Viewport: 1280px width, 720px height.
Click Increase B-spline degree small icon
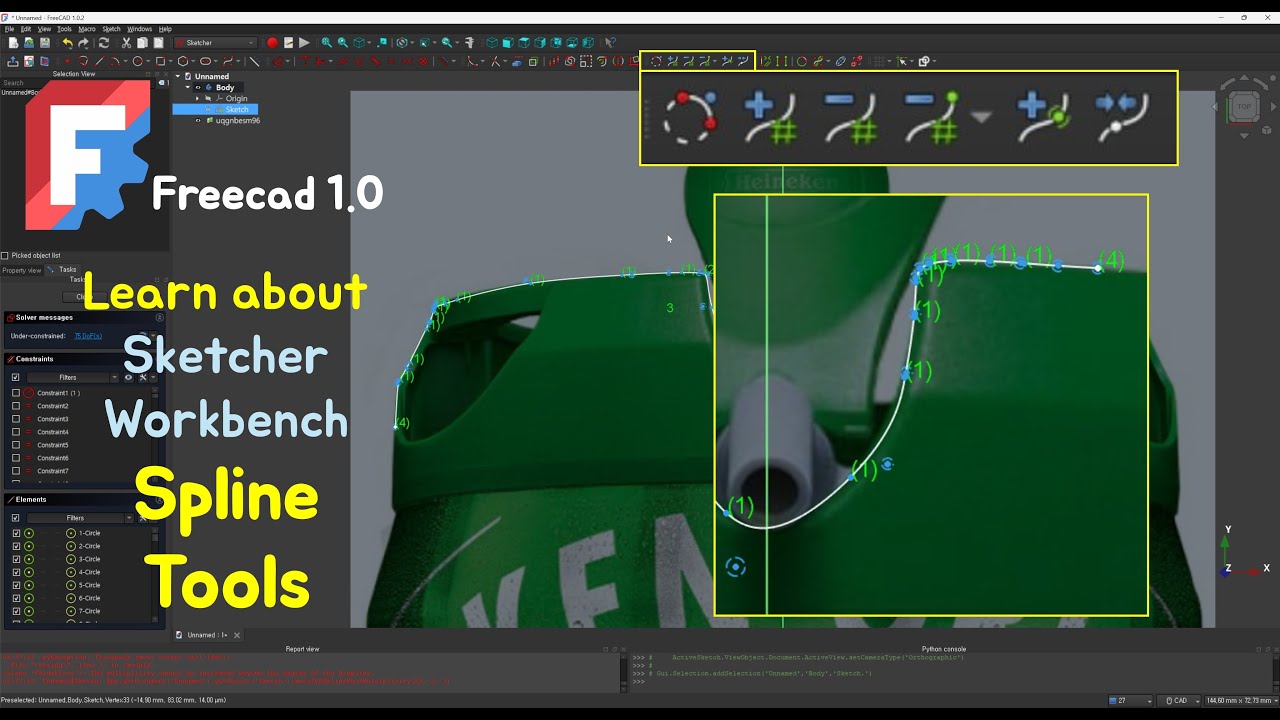point(673,61)
